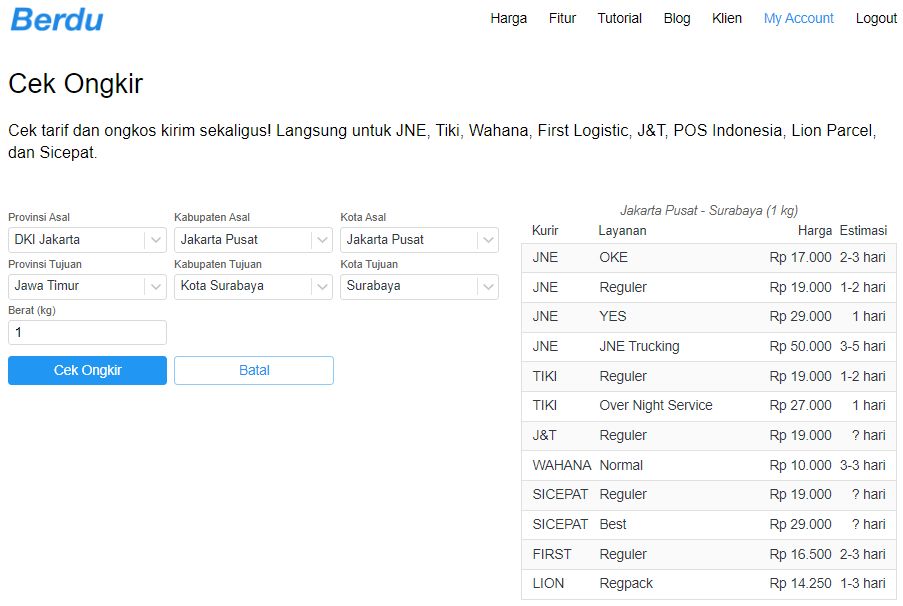Screen dimensions: 903x606
Task: Click the Rp 27.000 TIKI price
Action: [x=800, y=406]
